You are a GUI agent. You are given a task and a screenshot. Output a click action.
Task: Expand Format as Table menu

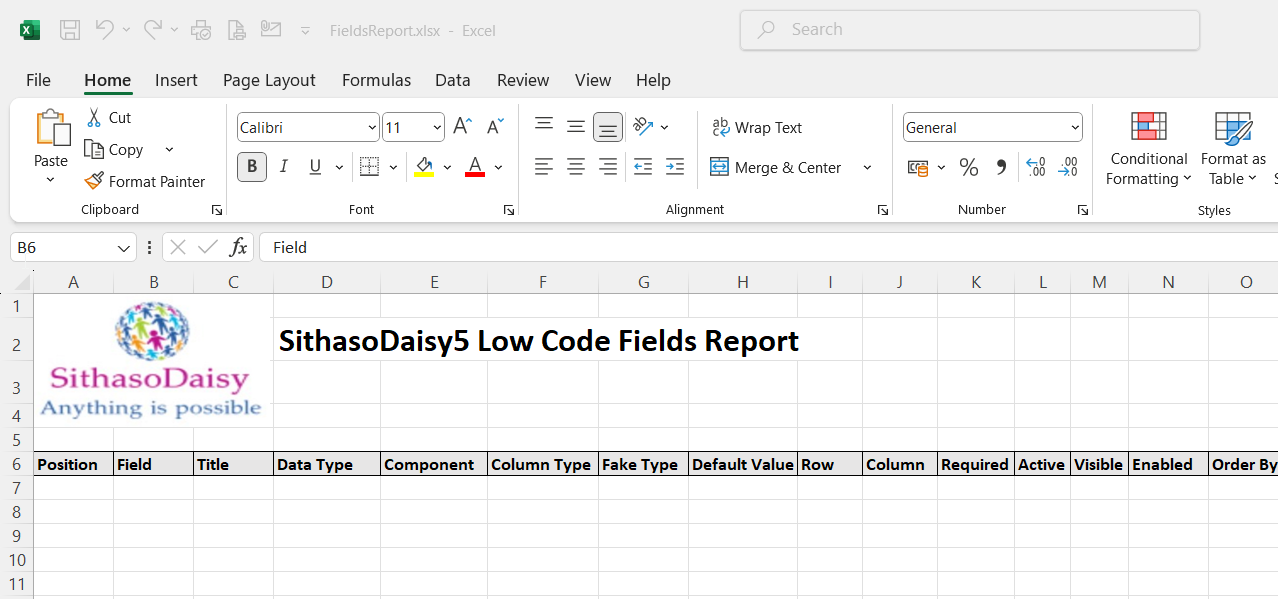pos(1232,150)
